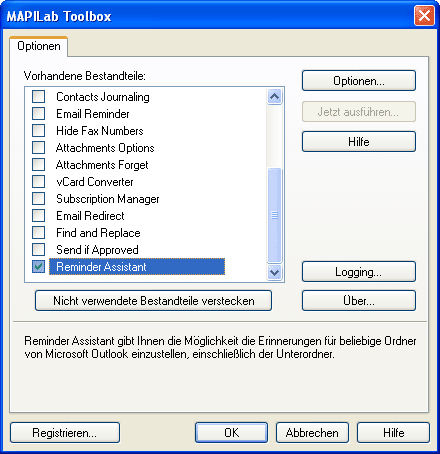This screenshot has width=440, height=454.
Task: Toggle the Hide Fax Numbers checkbox
Action: [38, 131]
